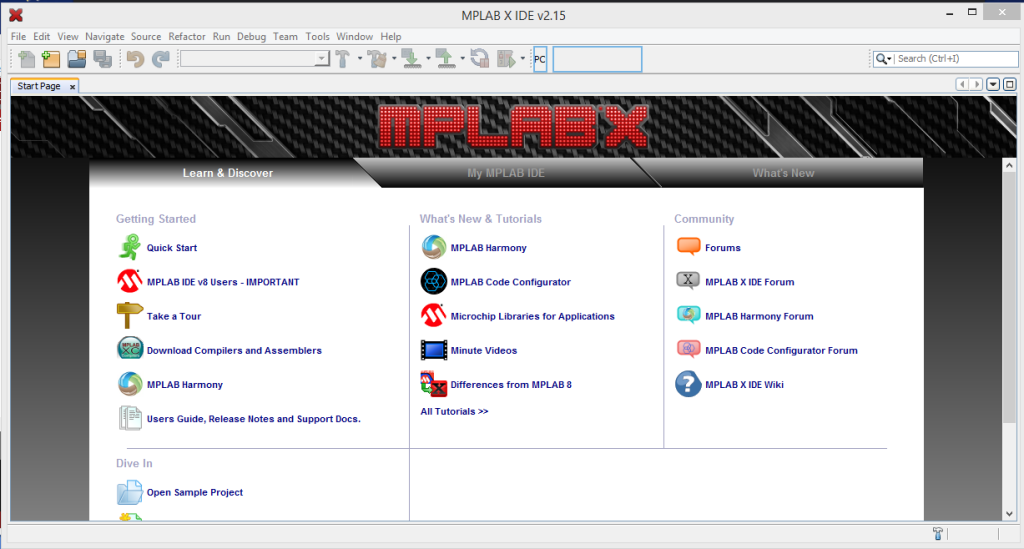Click the document icon beside Users Guide
Image resolution: width=1024 pixels, height=549 pixels.
[130, 418]
